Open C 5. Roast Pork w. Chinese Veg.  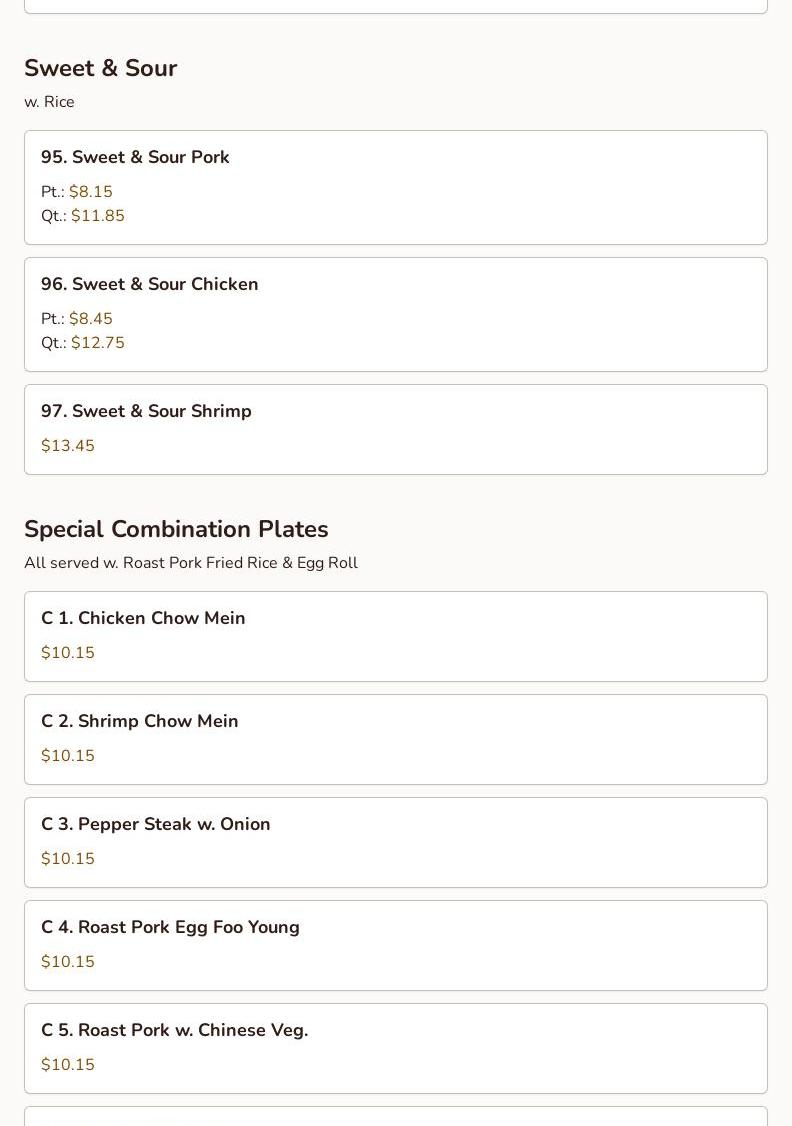point(396,1048)
